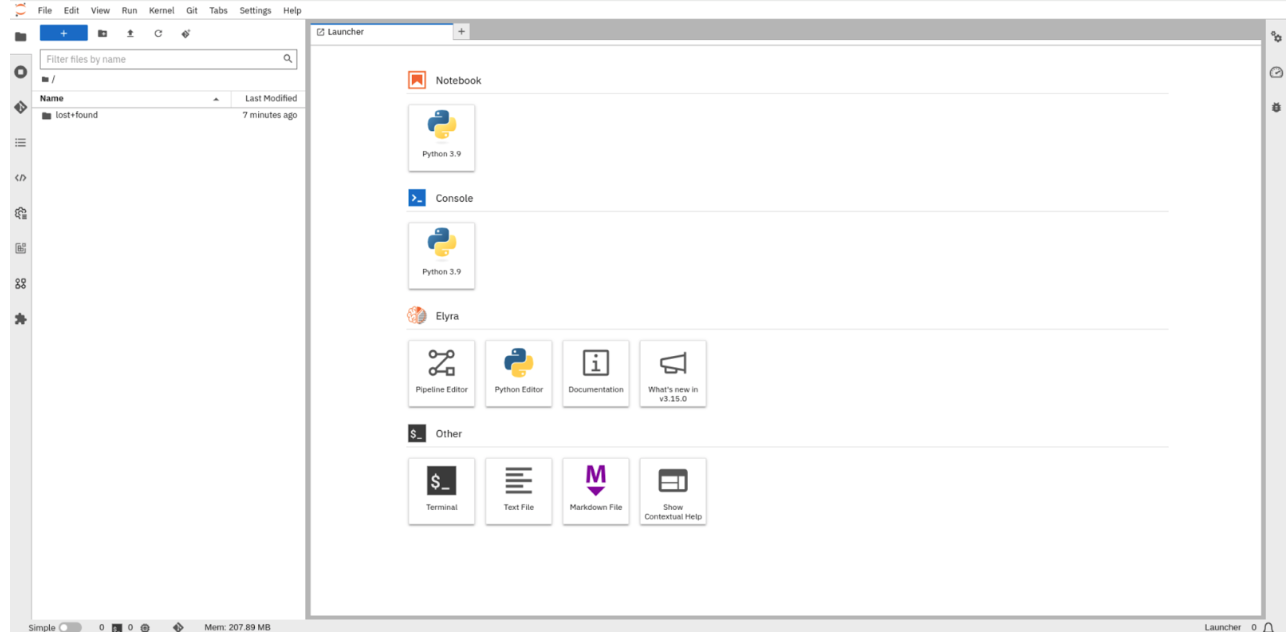Show the Table of Contents panel
This screenshot has height=633, width=1288.
click(x=20, y=143)
